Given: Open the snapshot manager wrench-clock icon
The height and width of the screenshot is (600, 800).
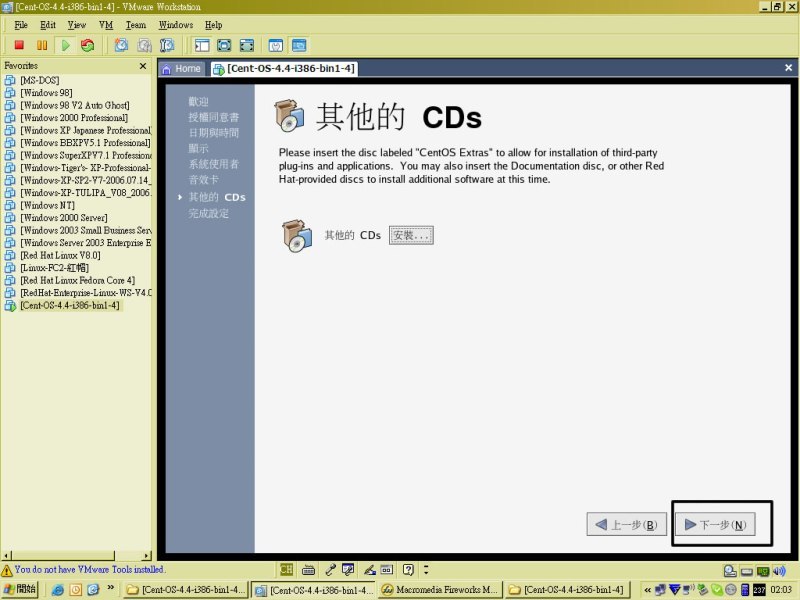Looking at the screenshot, I should [x=167, y=45].
